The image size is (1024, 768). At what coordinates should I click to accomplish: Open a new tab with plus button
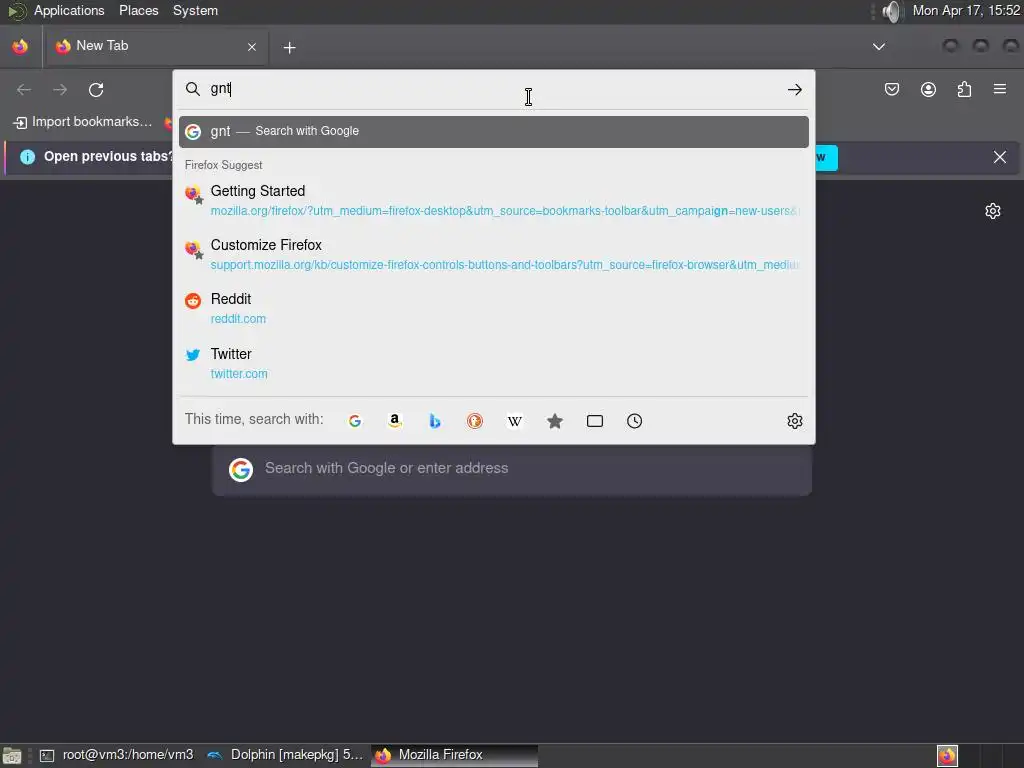(x=289, y=48)
